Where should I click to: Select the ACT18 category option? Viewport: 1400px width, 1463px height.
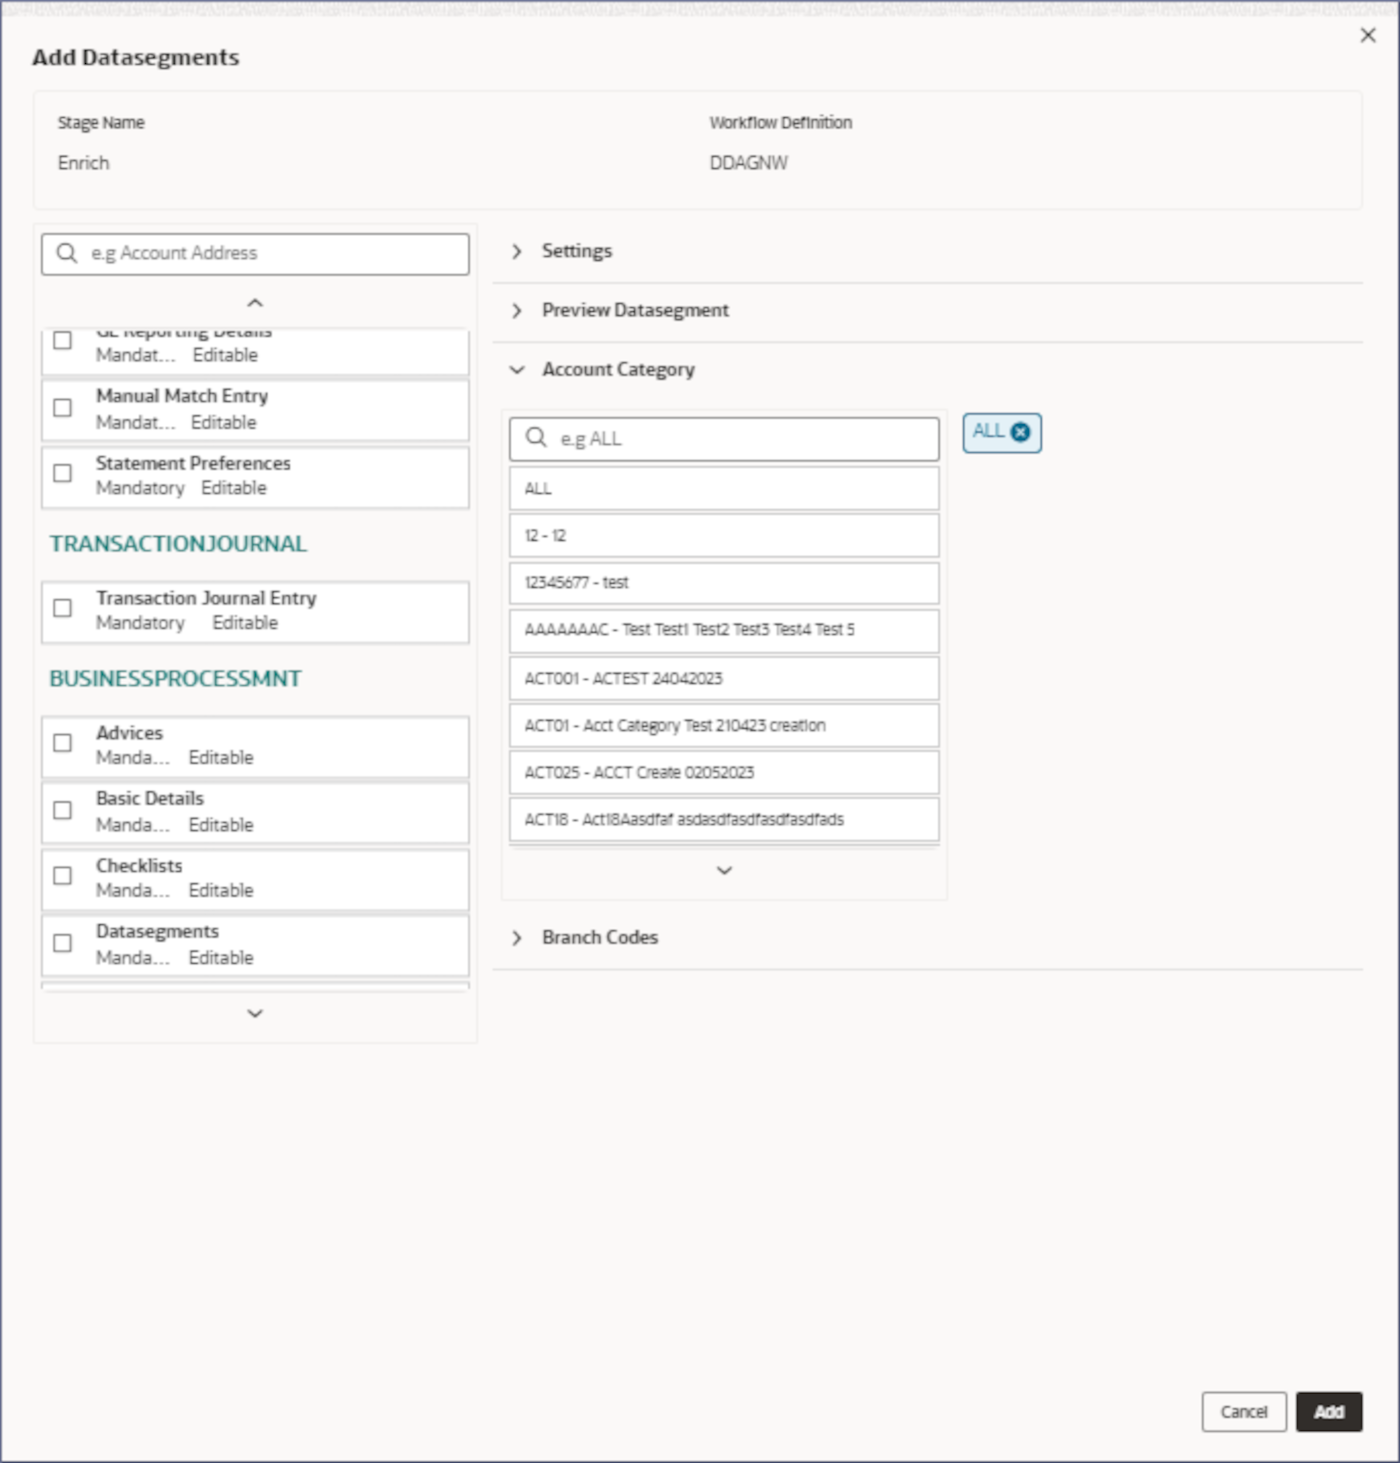tap(724, 819)
